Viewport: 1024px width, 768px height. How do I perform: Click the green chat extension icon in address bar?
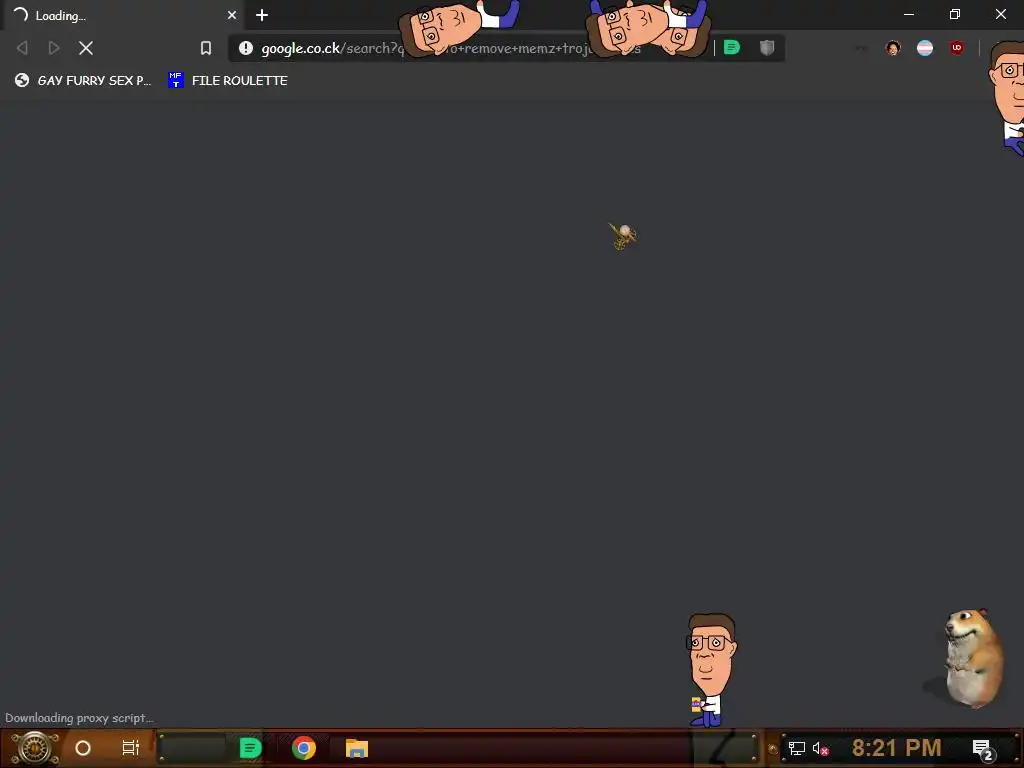(x=732, y=48)
